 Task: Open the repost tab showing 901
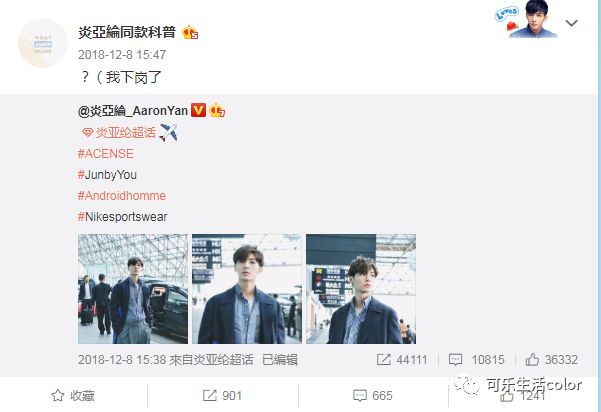point(222,396)
